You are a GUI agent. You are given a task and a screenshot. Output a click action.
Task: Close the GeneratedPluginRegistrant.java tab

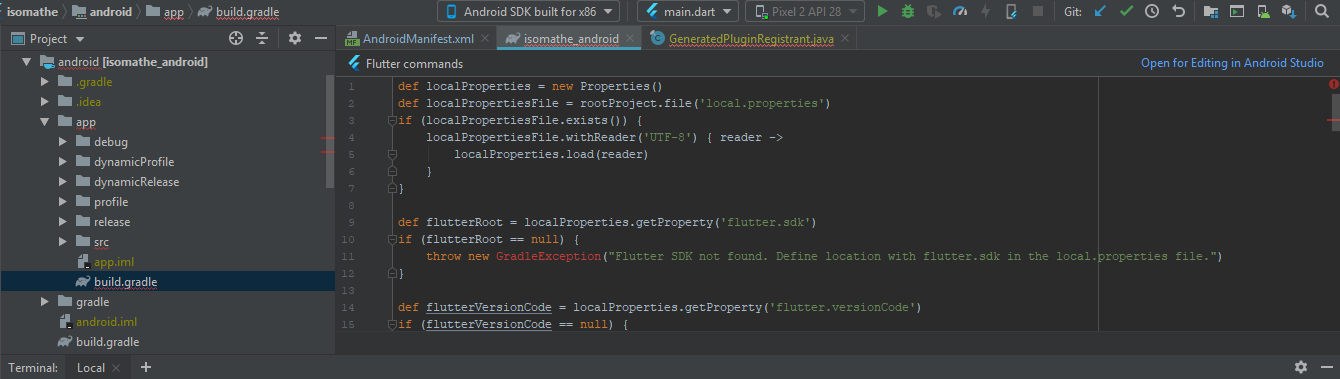click(x=845, y=39)
